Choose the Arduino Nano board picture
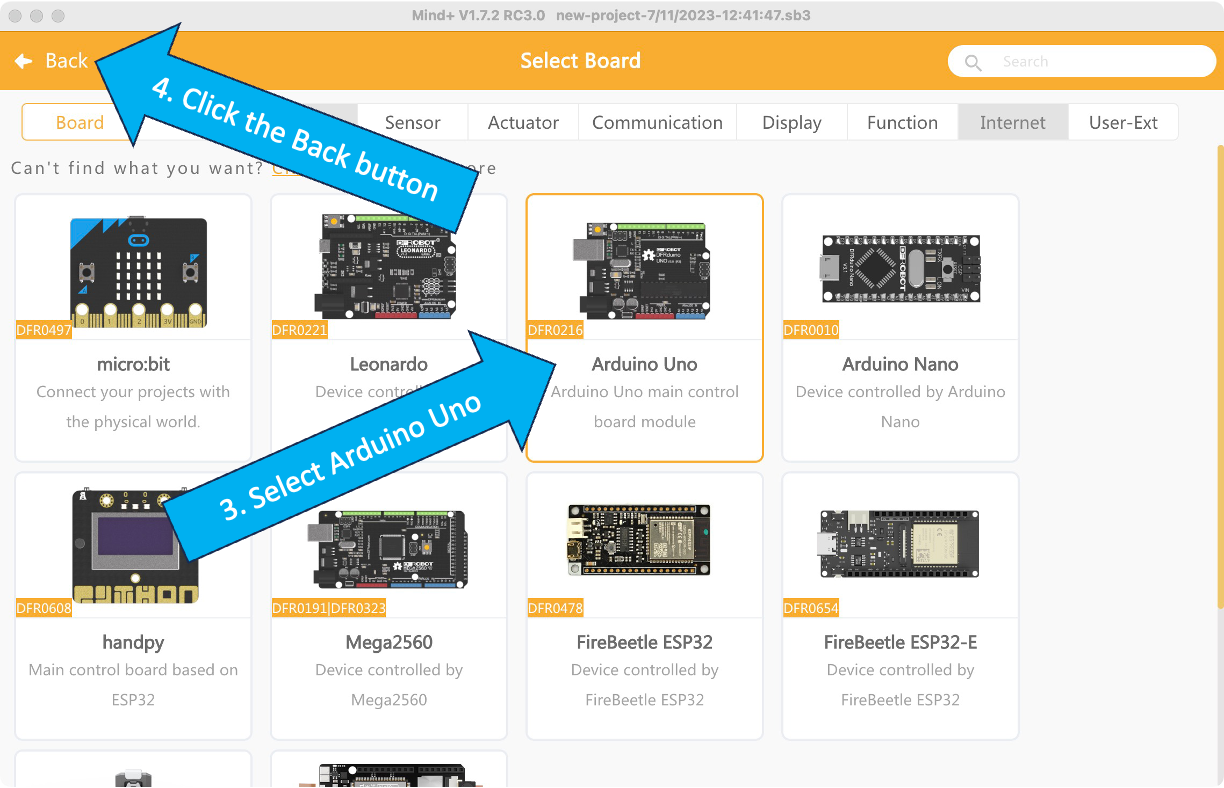Viewport: 1224px width, 788px height. click(900, 269)
